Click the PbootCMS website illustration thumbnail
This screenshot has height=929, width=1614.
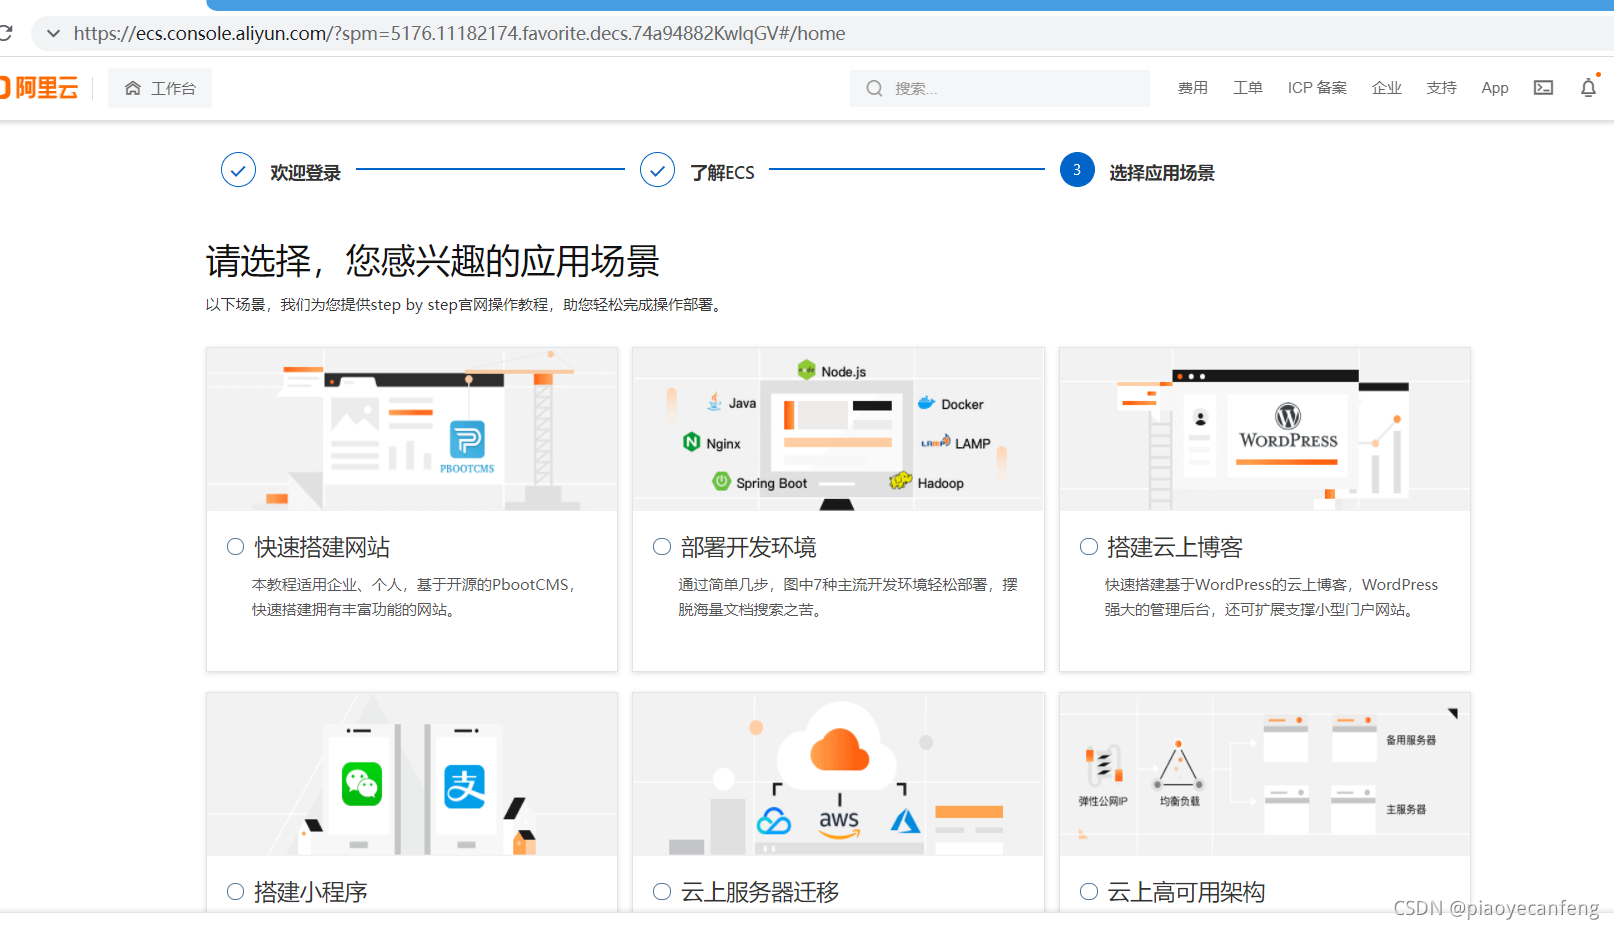pyautogui.click(x=412, y=429)
